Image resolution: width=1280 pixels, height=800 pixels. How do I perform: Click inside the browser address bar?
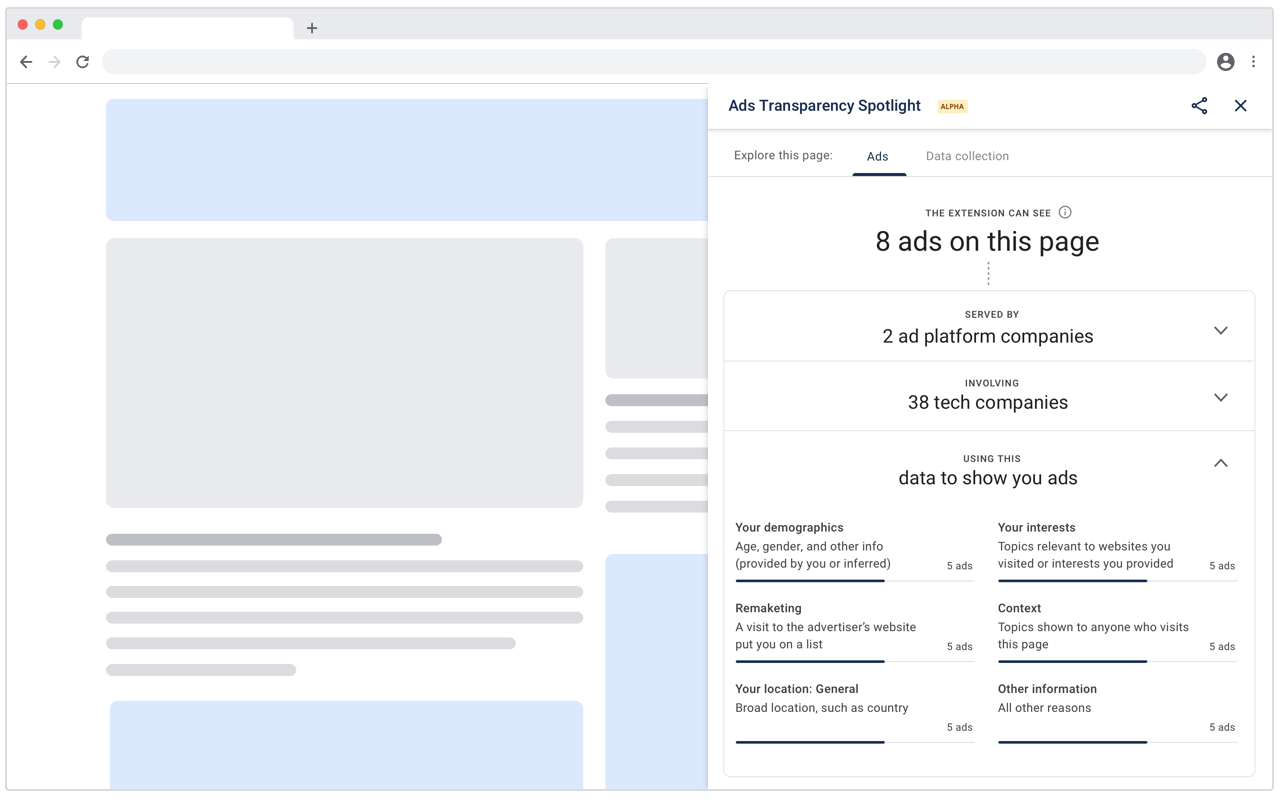click(x=650, y=61)
